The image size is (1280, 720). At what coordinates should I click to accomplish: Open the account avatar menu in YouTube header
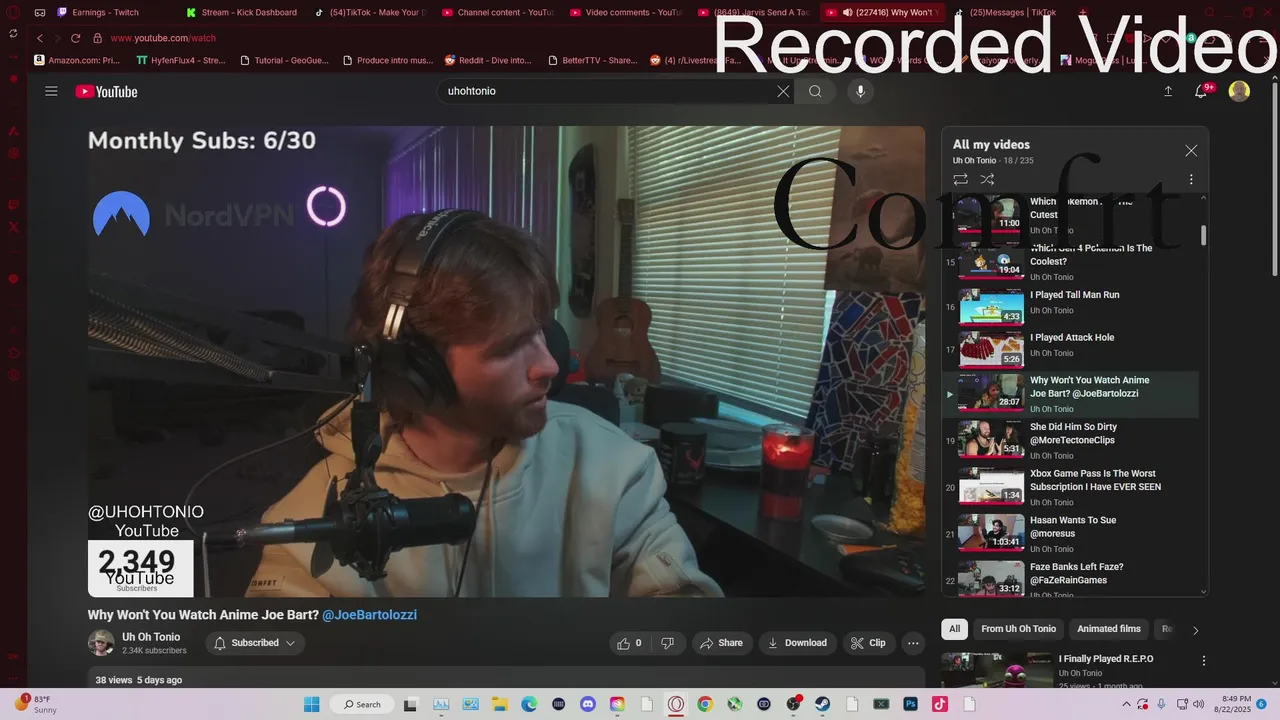[1239, 91]
